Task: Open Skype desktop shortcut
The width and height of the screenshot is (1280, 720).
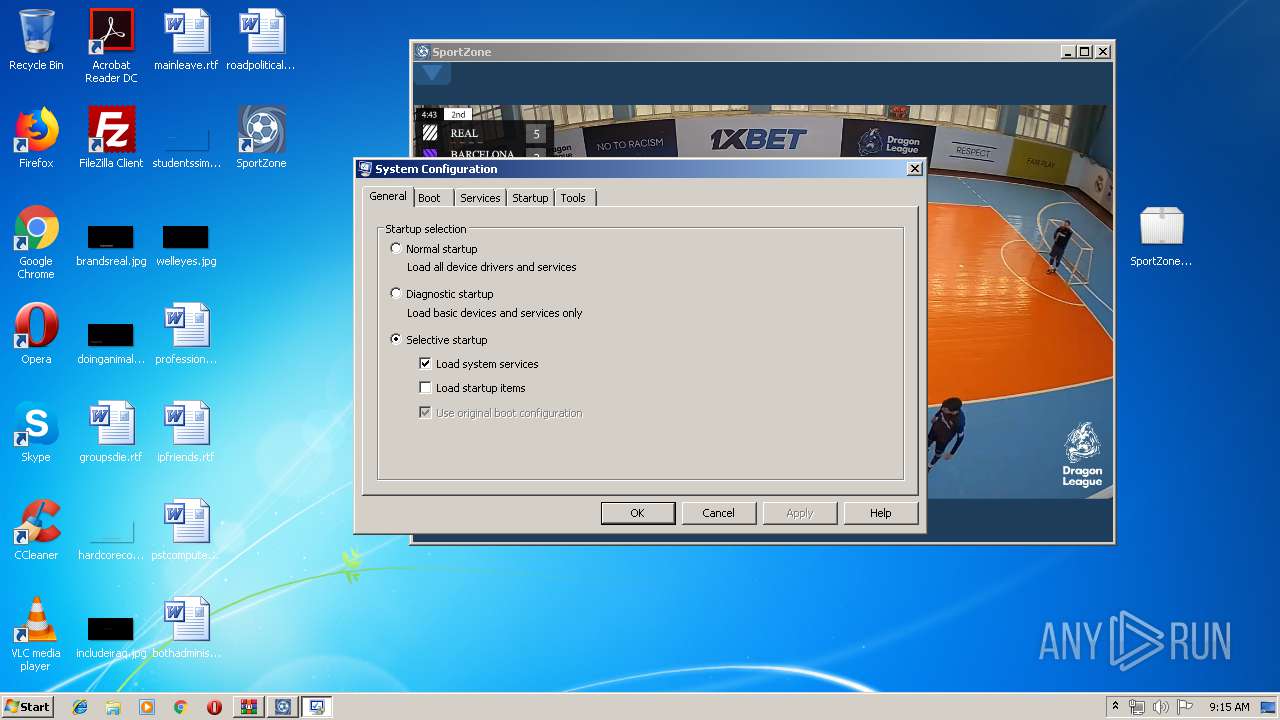Action: click(36, 432)
